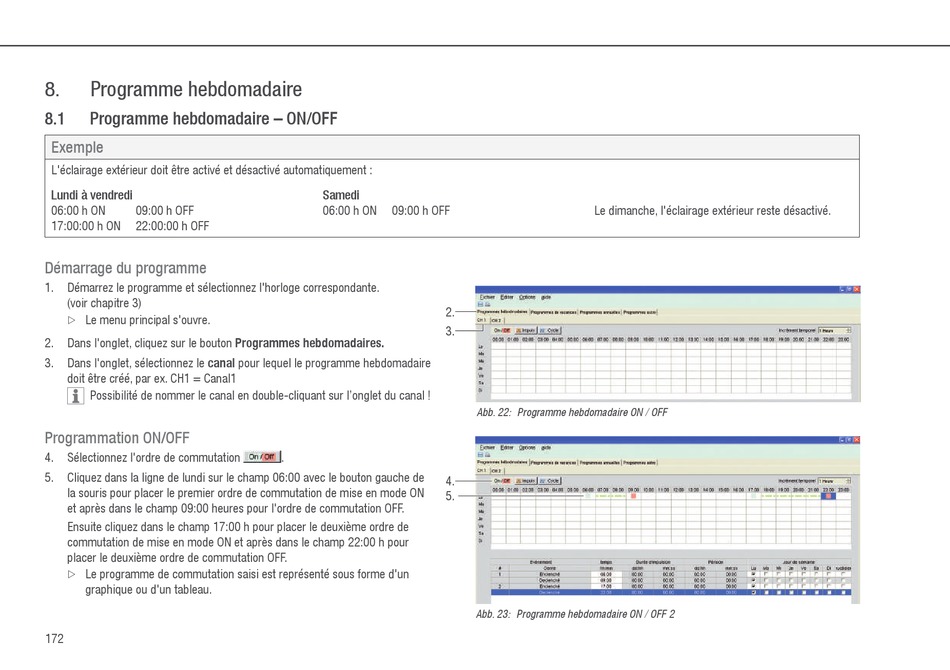The height and width of the screenshot is (670, 950).
Task: Toggle Lu checkbox in the highlighted 22:00 Déclenché row
Action: click(x=754, y=592)
